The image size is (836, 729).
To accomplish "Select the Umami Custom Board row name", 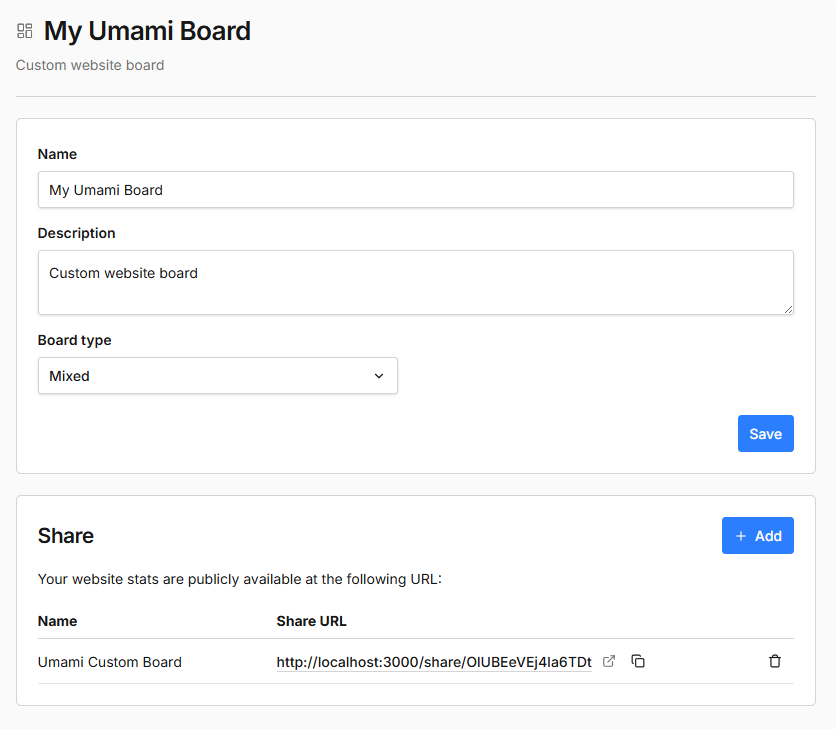I will pos(110,662).
